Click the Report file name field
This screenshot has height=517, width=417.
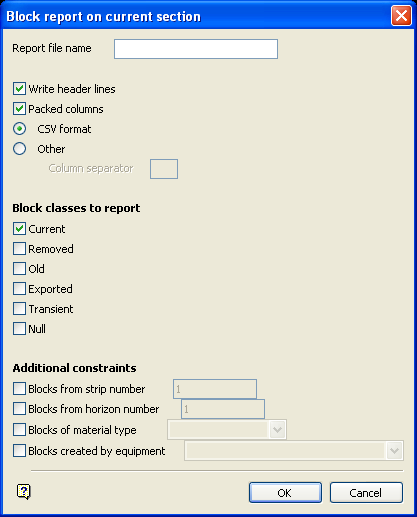196,49
